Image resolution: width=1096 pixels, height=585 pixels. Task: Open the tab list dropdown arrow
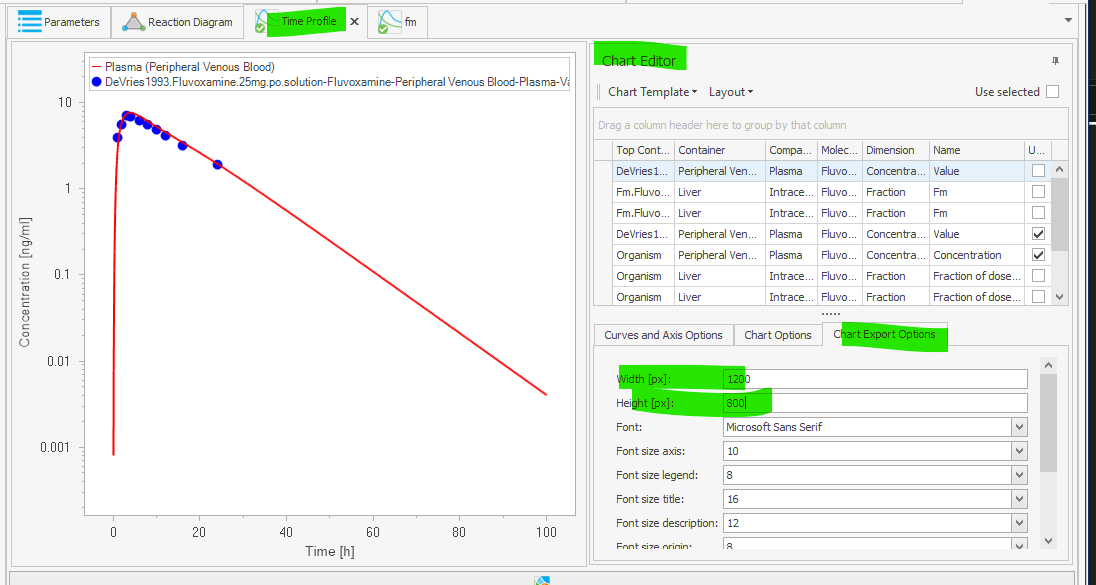click(x=1068, y=20)
